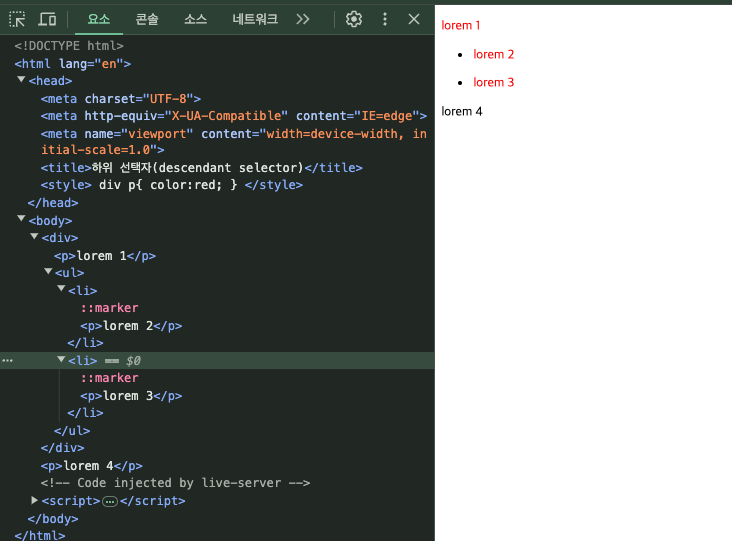Select the meta charset UTF-8 node
The width and height of the screenshot is (732, 541).
[120, 98]
